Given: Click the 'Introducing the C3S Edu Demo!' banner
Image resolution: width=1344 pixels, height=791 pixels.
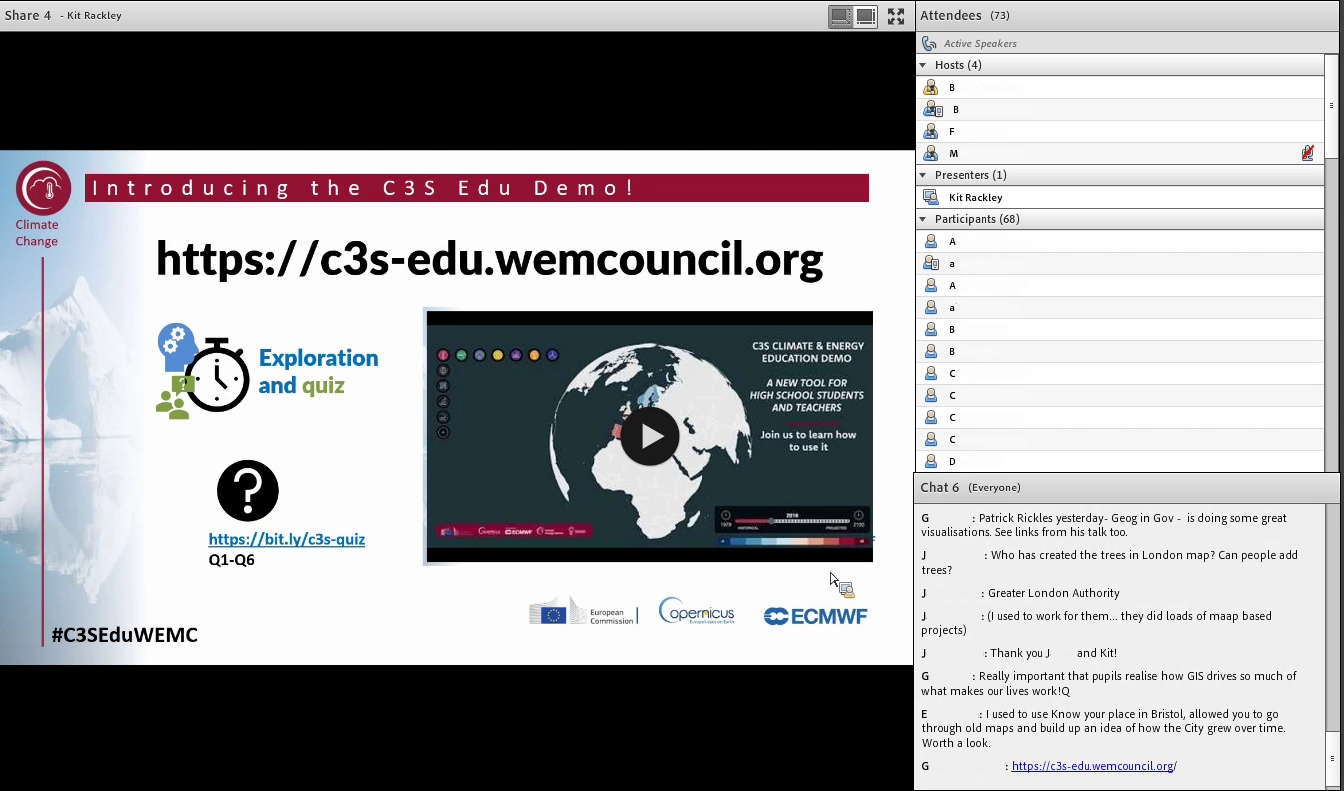Looking at the screenshot, I should (477, 188).
